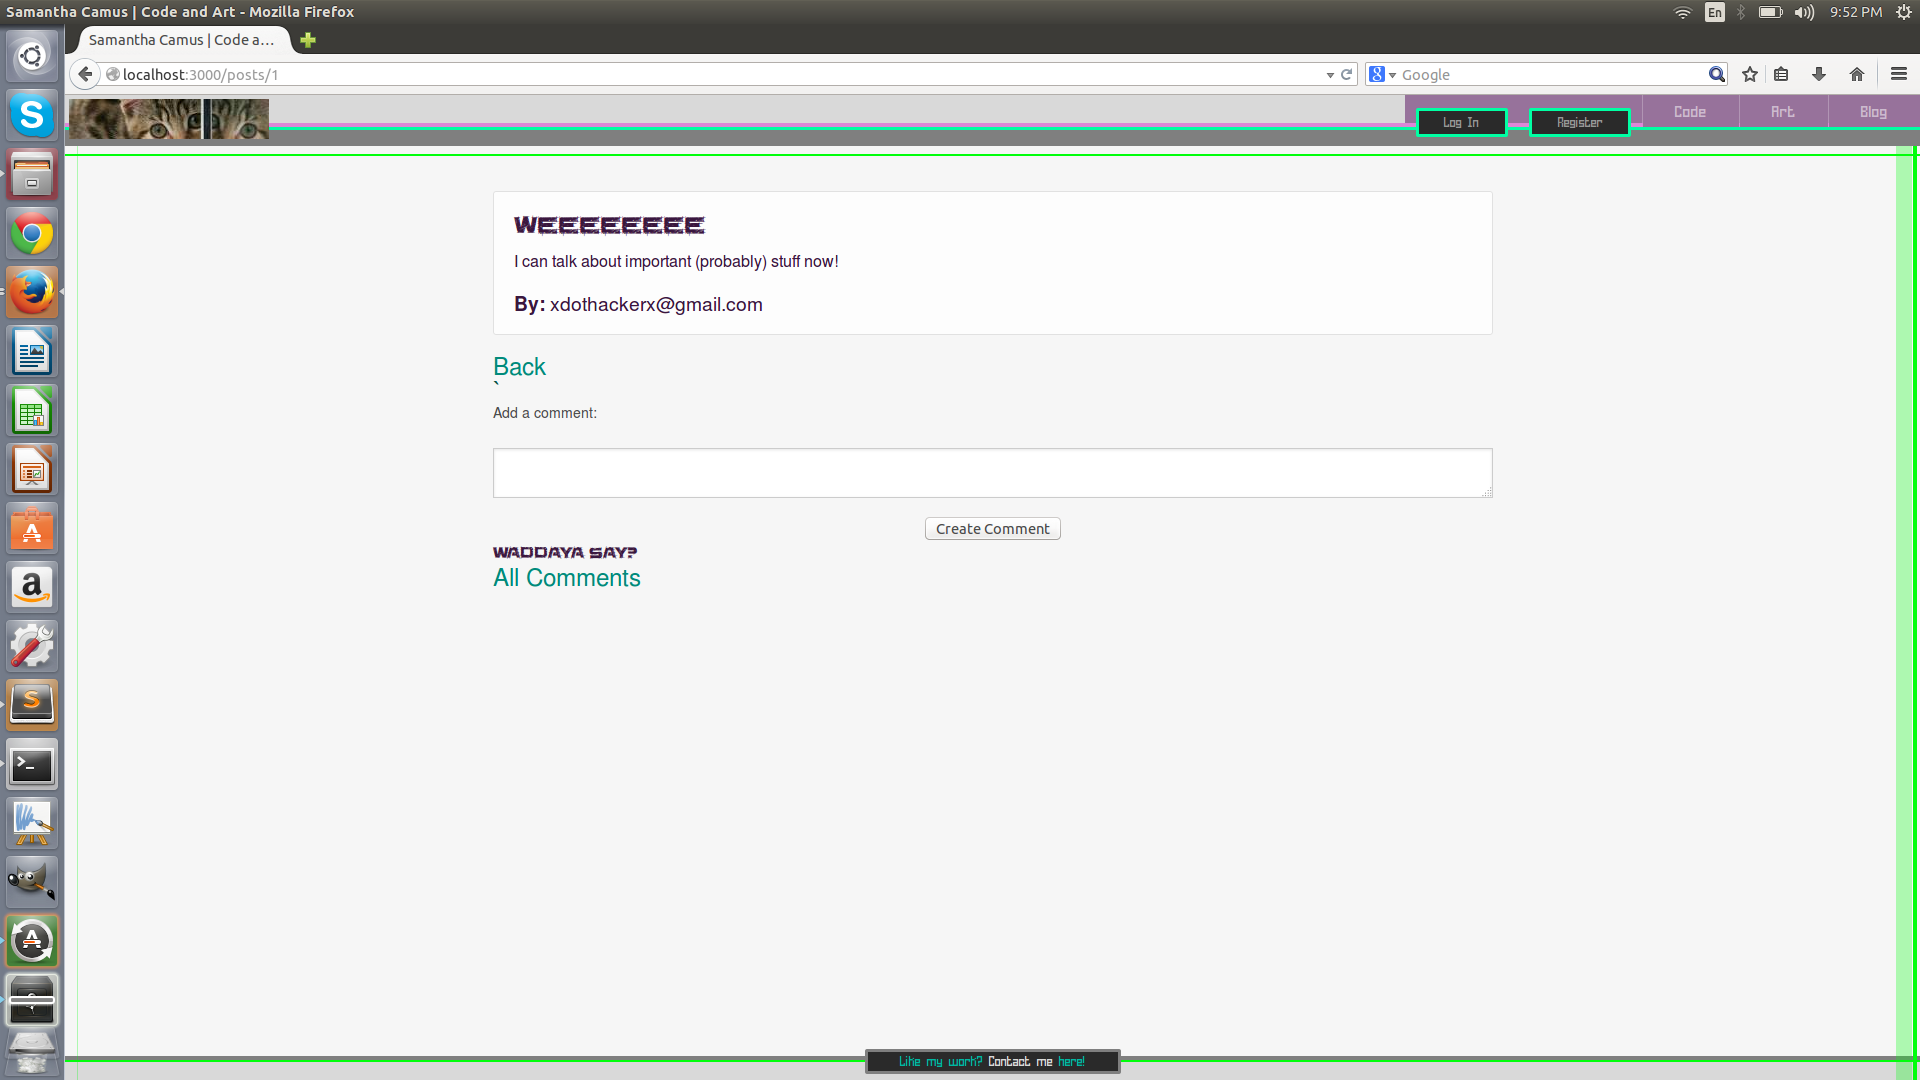Click the Firefox back arrow button
The image size is (1920, 1080).
[x=85, y=74]
